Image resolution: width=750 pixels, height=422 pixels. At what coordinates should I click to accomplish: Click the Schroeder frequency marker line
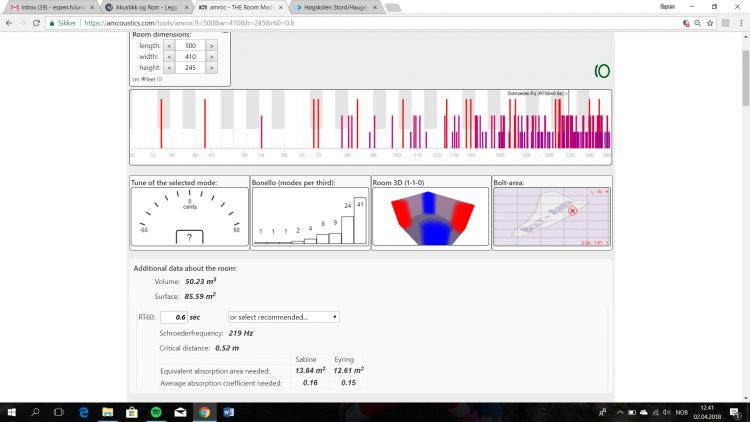click(568, 120)
